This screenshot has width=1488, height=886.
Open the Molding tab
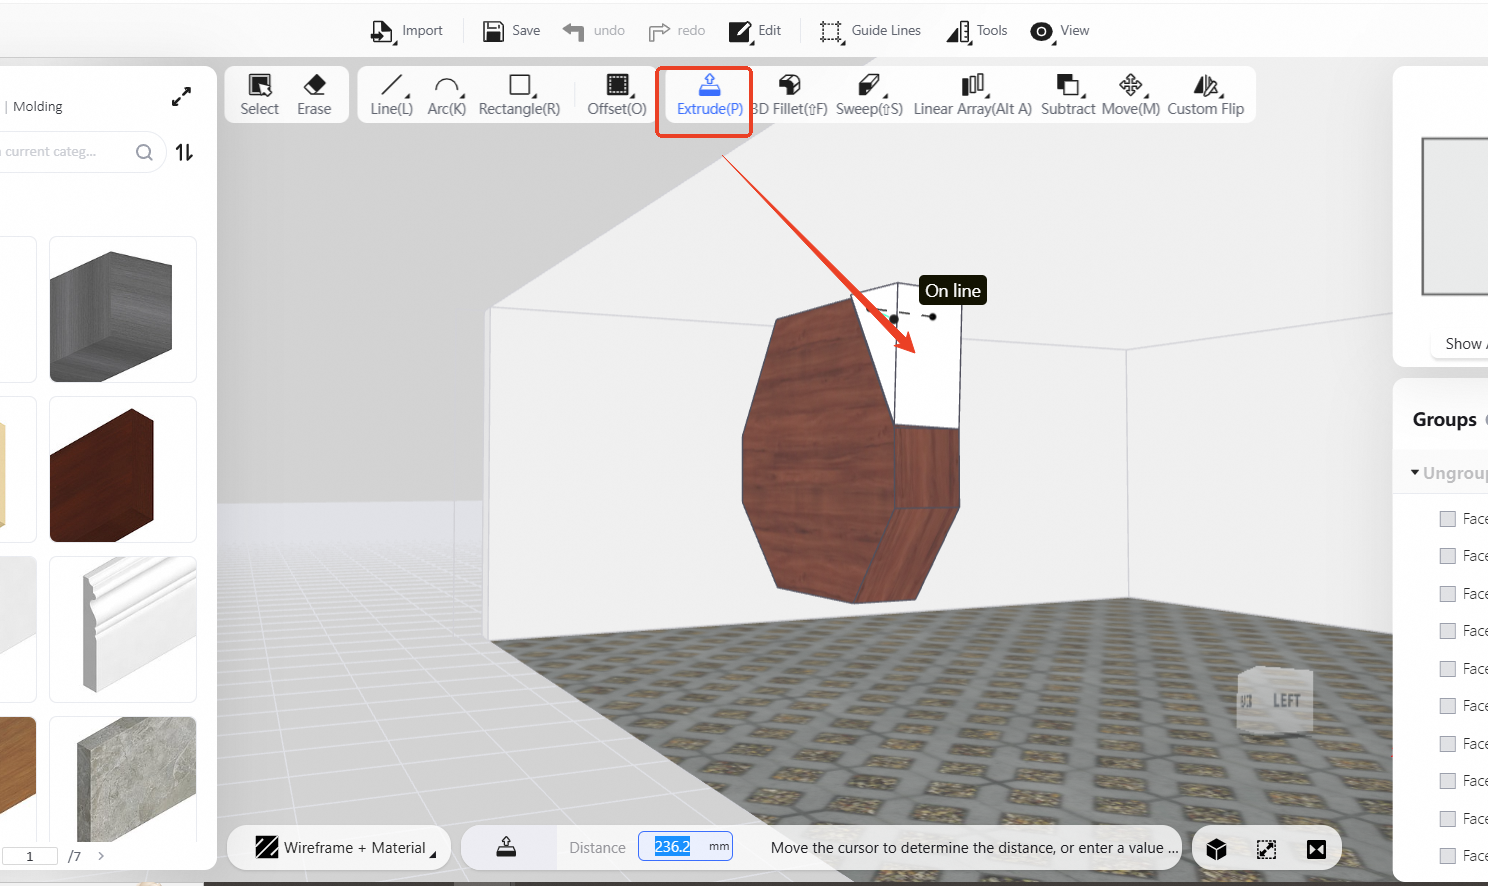pyautogui.click(x=38, y=106)
